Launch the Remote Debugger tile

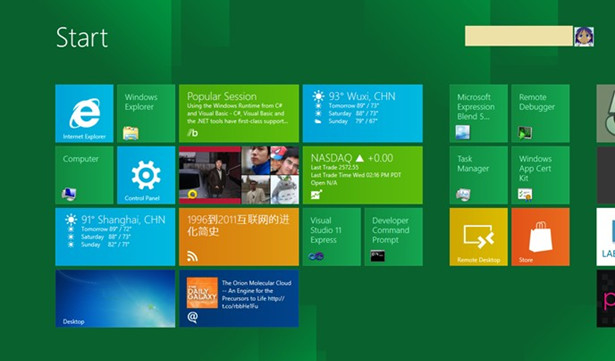[540, 113]
